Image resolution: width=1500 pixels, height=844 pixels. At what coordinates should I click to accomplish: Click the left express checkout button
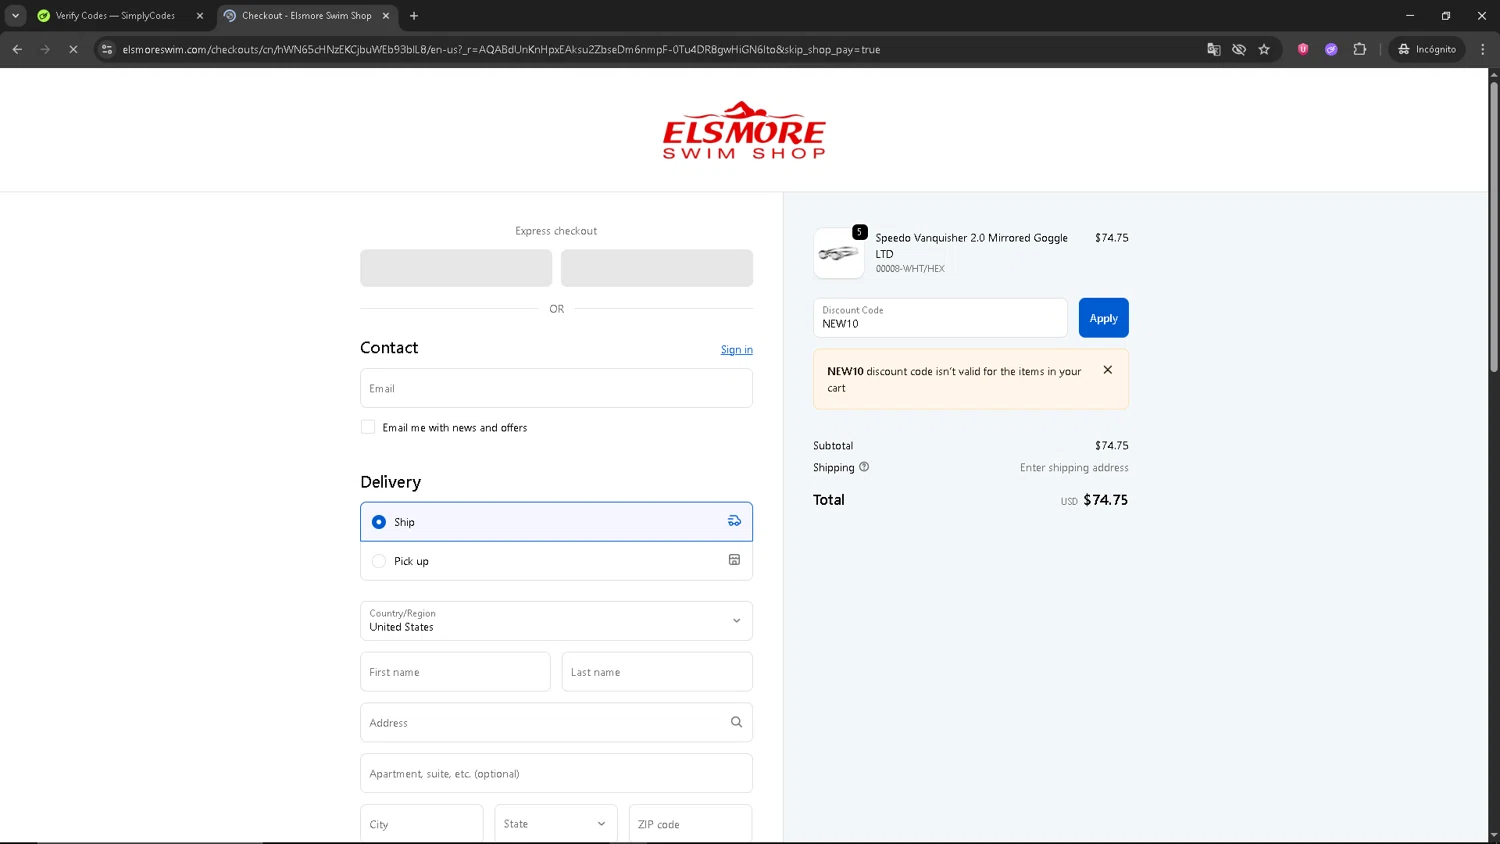pyautogui.click(x=456, y=268)
